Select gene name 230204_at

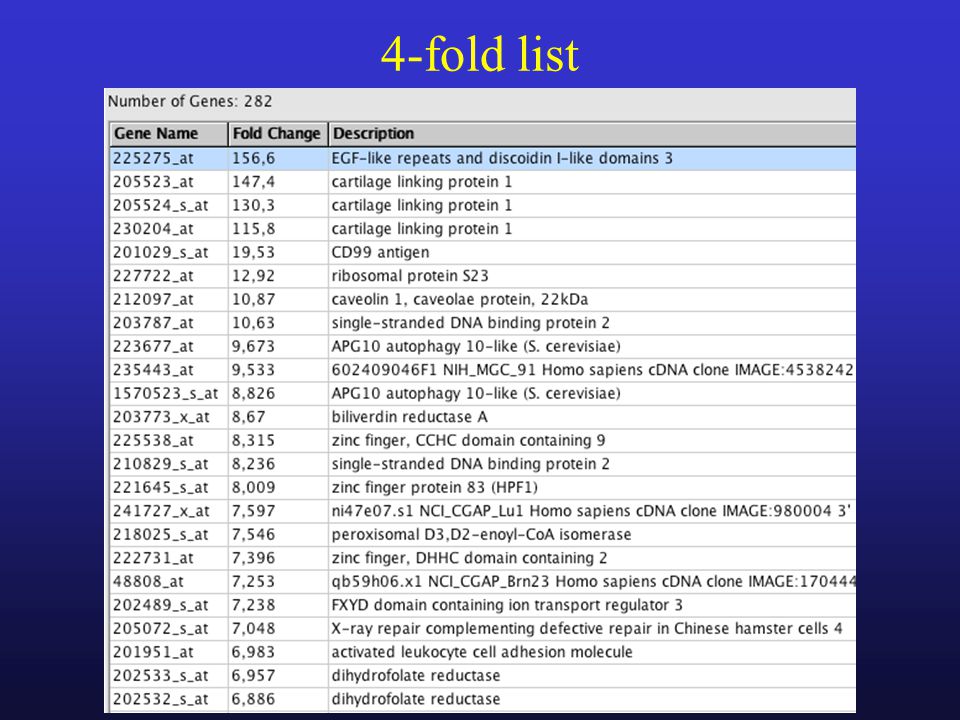pos(153,229)
